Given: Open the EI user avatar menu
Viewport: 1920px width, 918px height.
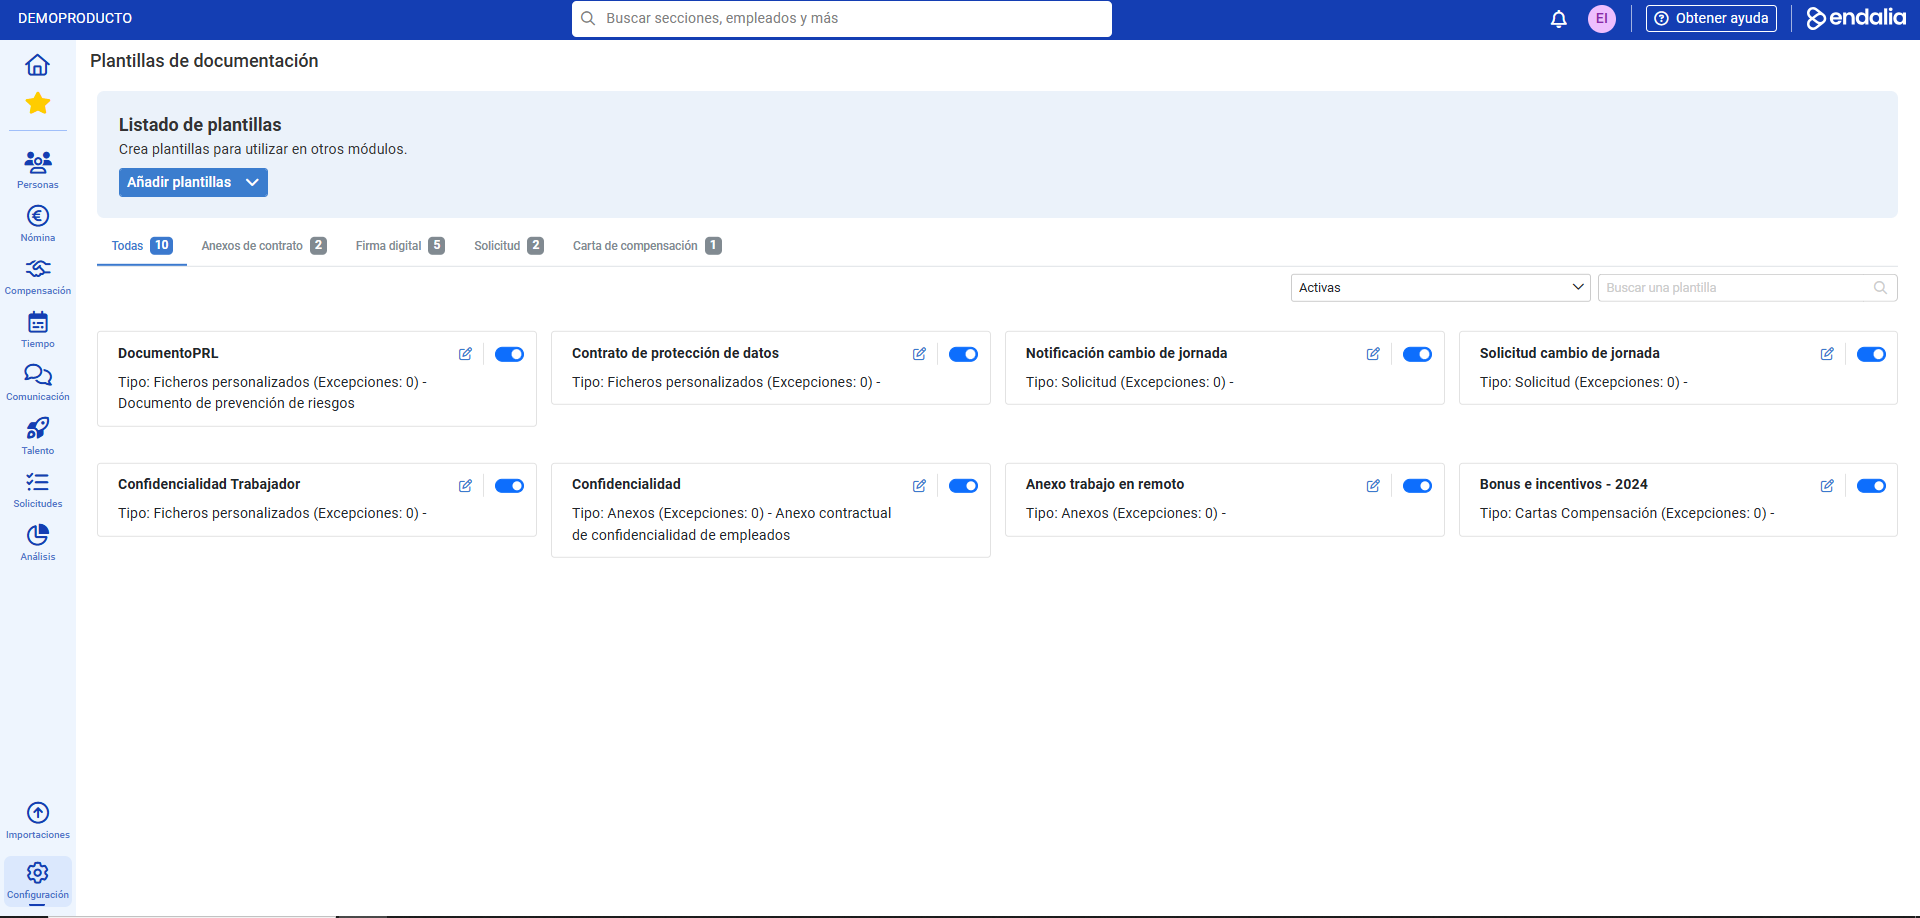Looking at the screenshot, I should pyautogui.click(x=1601, y=19).
